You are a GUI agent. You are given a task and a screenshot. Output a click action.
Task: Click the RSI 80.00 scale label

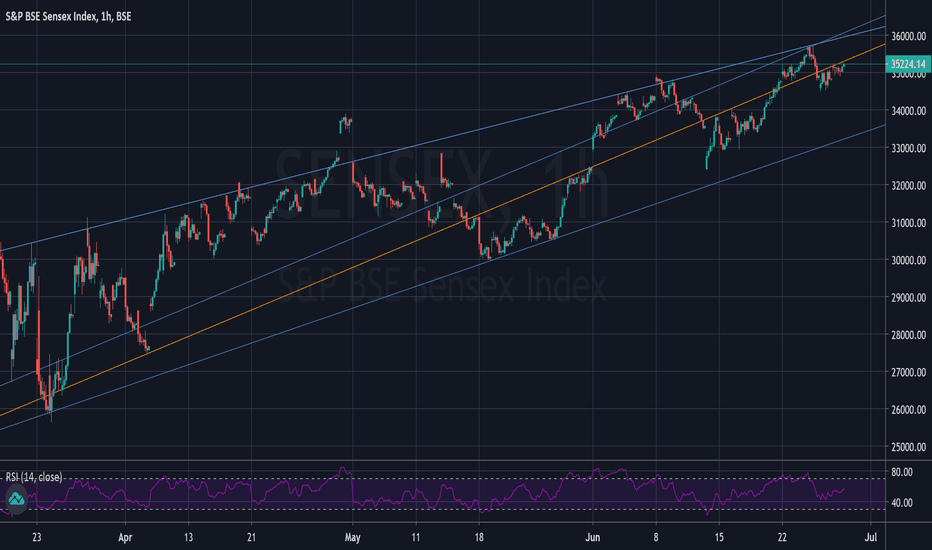pyautogui.click(x=902, y=472)
